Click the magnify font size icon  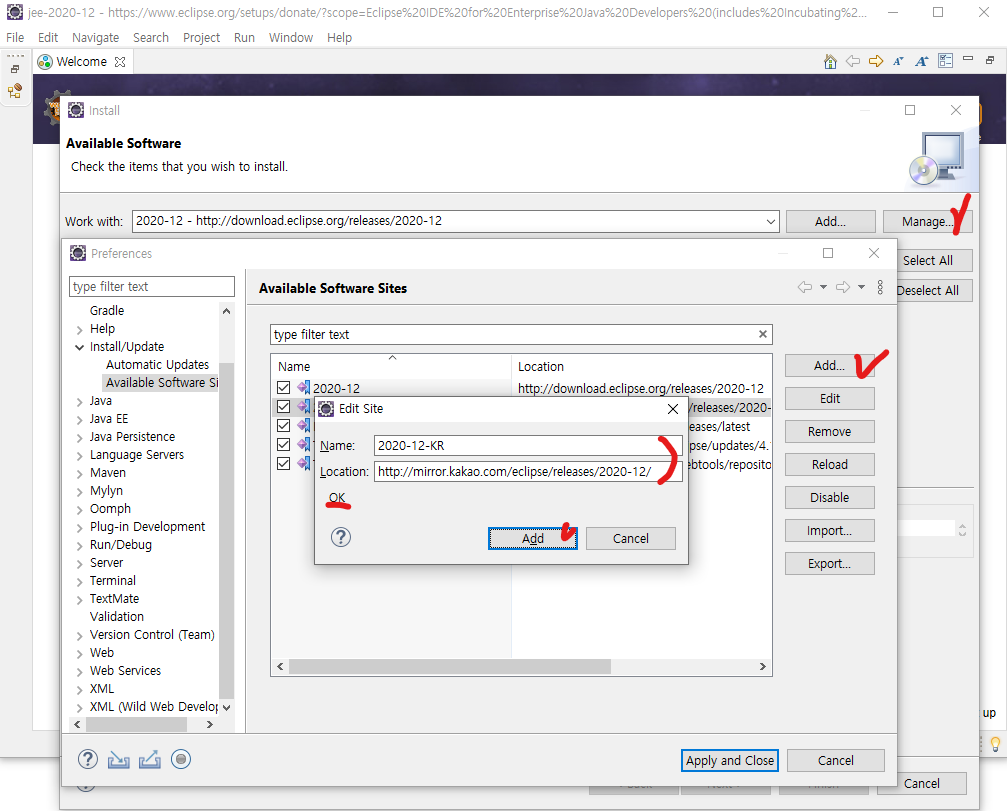click(922, 62)
